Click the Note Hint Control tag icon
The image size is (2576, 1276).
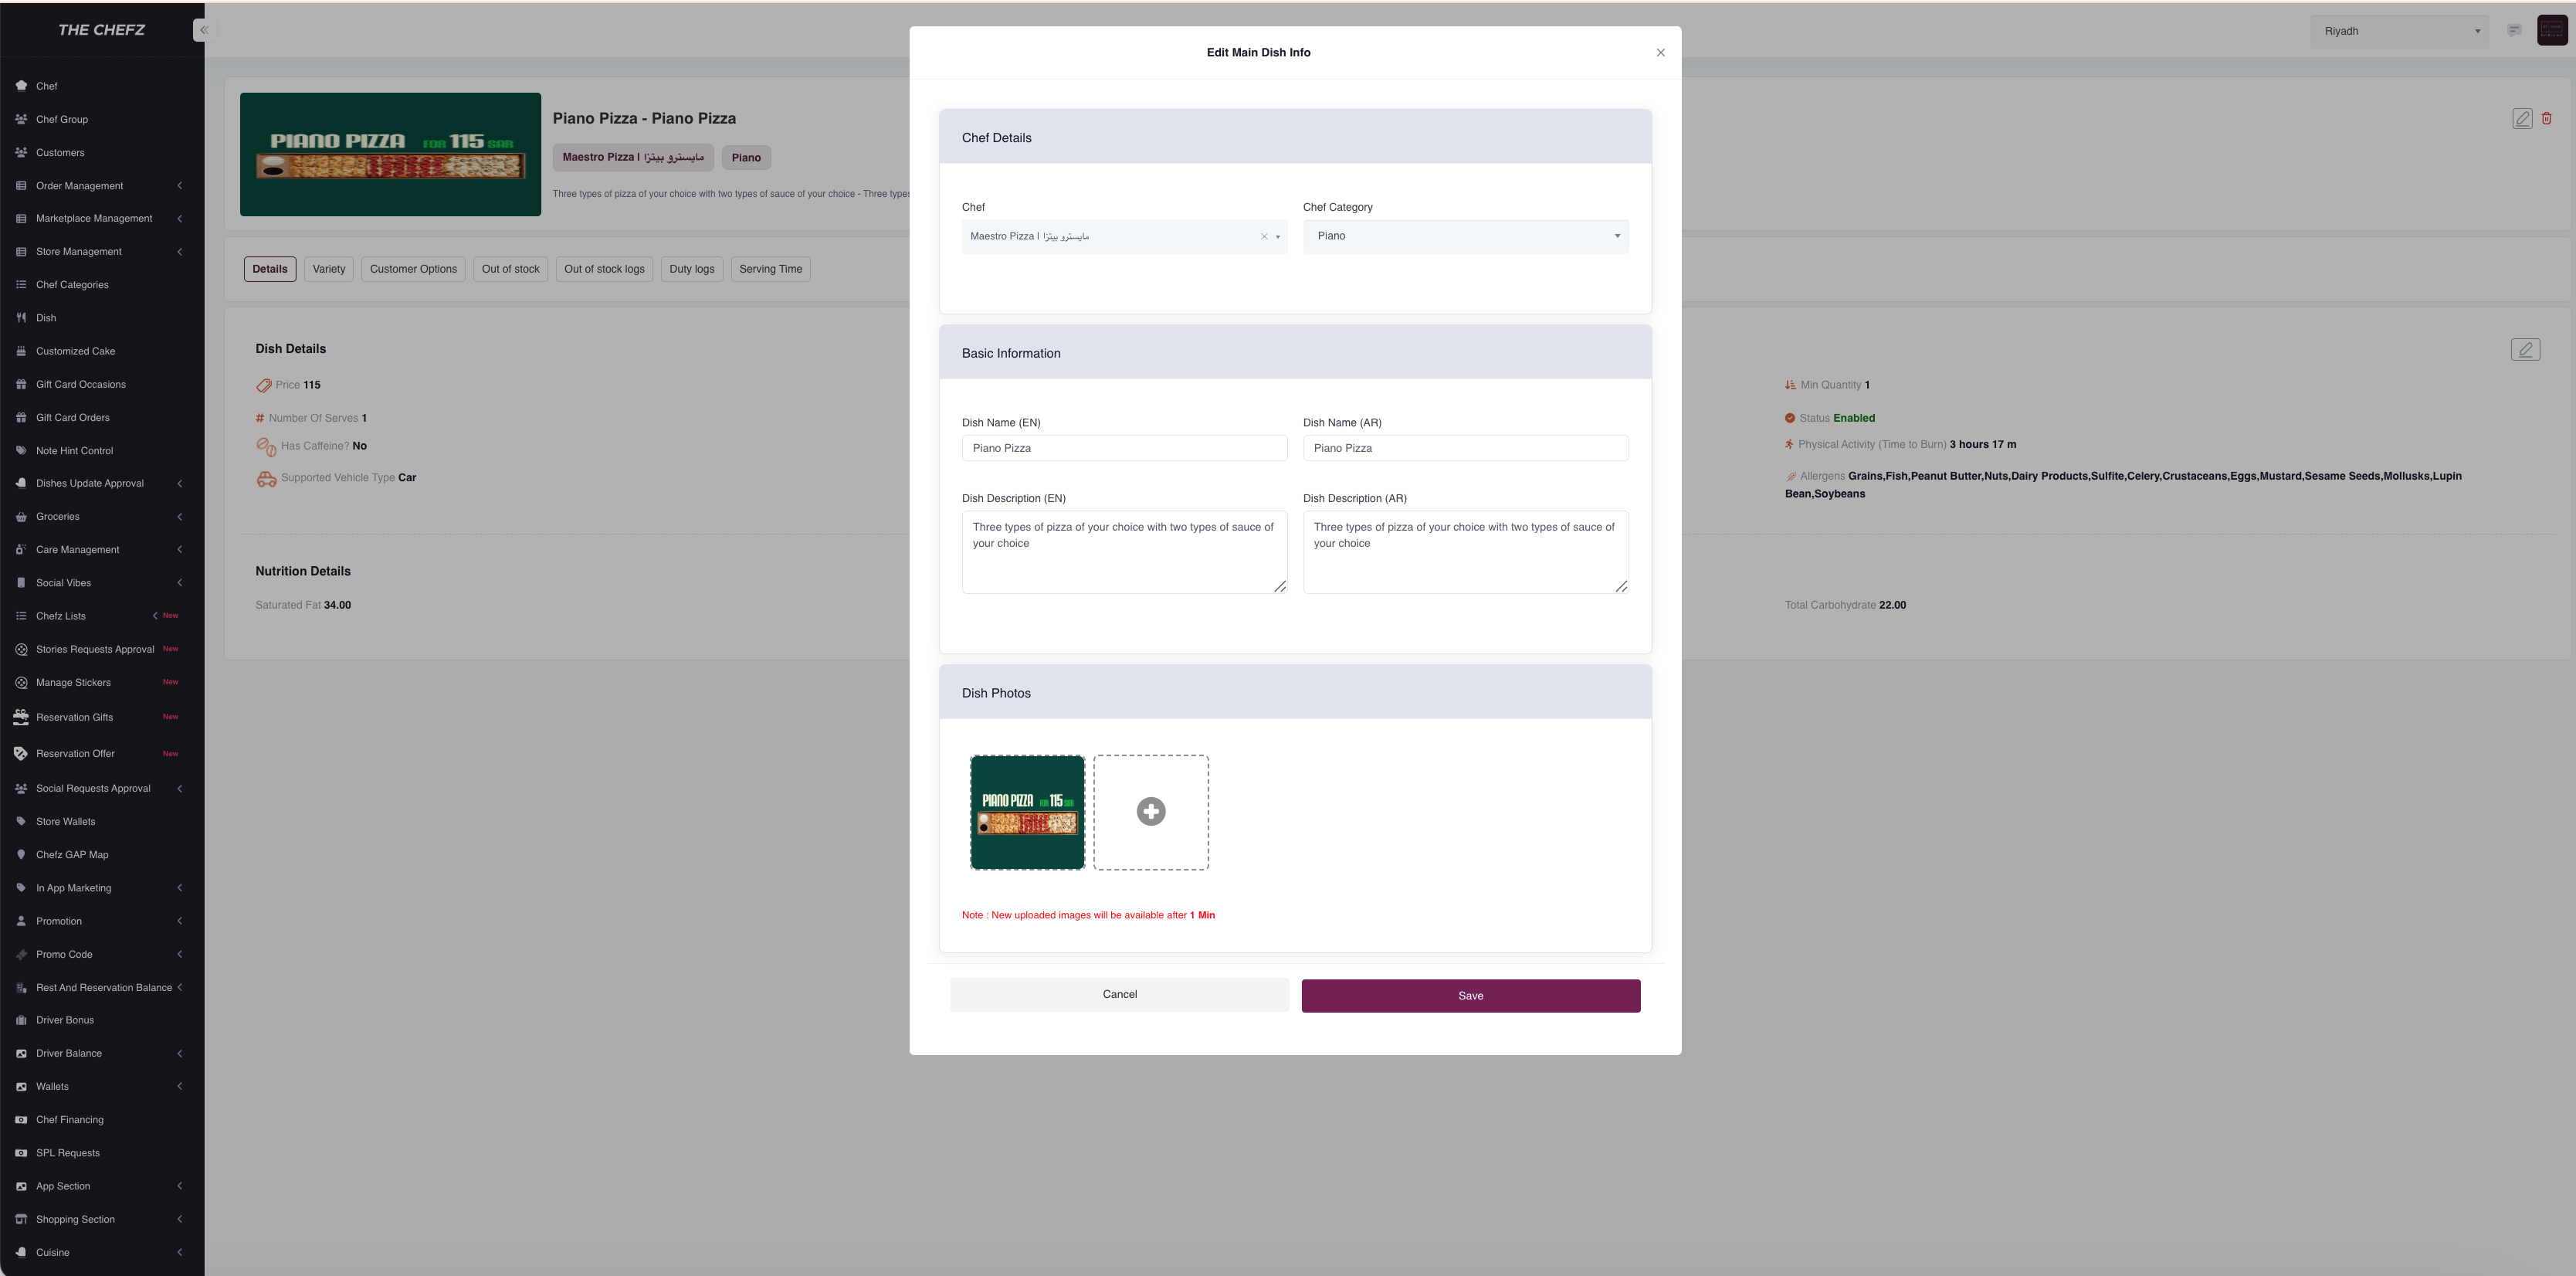click(x=21, y=451)
